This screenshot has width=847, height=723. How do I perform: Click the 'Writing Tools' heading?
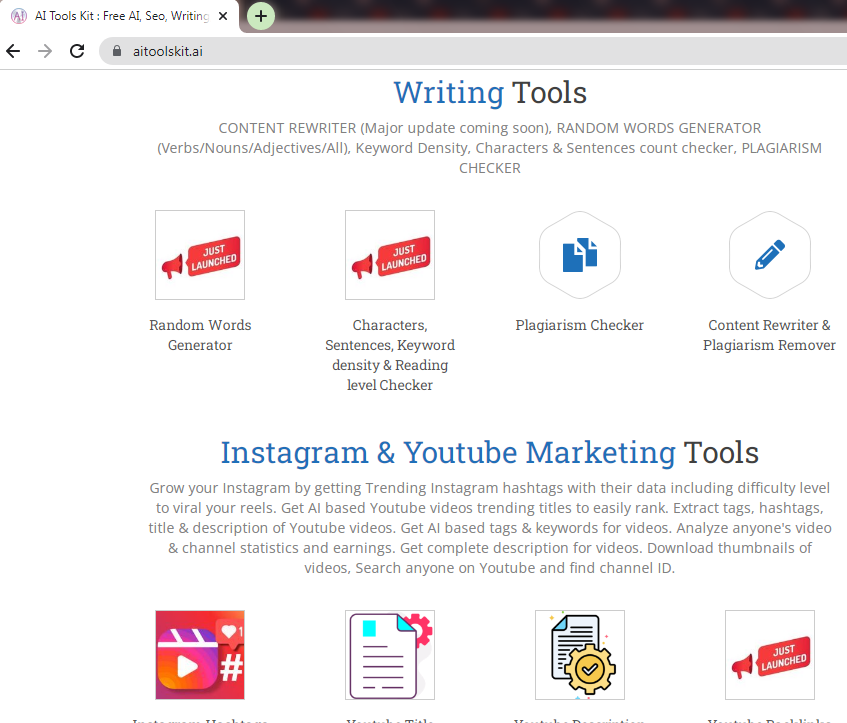(490, 92)
